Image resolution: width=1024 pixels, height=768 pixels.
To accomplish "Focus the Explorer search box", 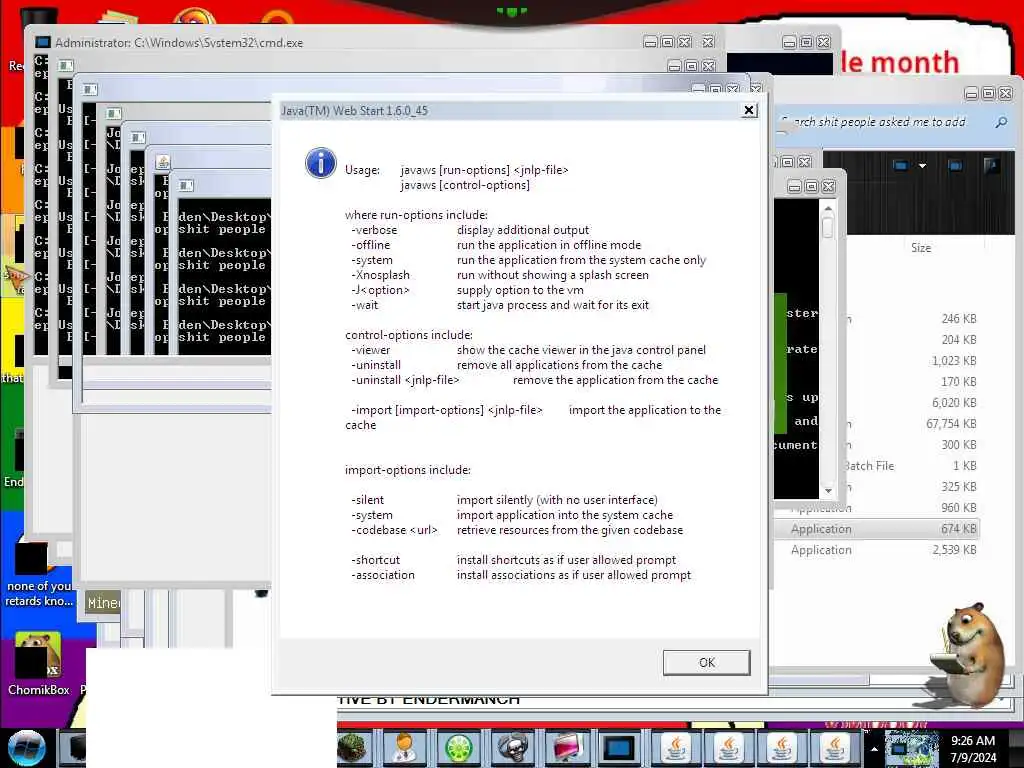I will (x=887, y=122).
